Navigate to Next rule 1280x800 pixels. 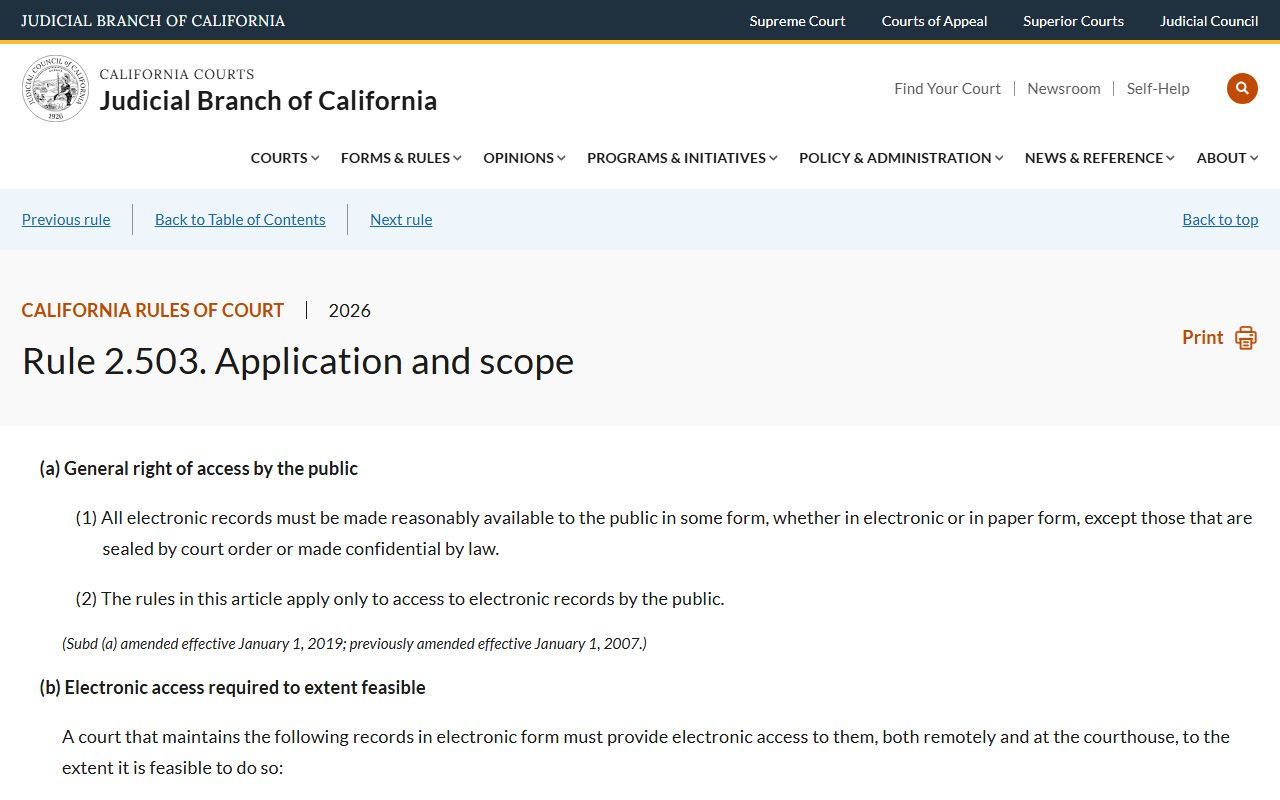coord(401,220)
